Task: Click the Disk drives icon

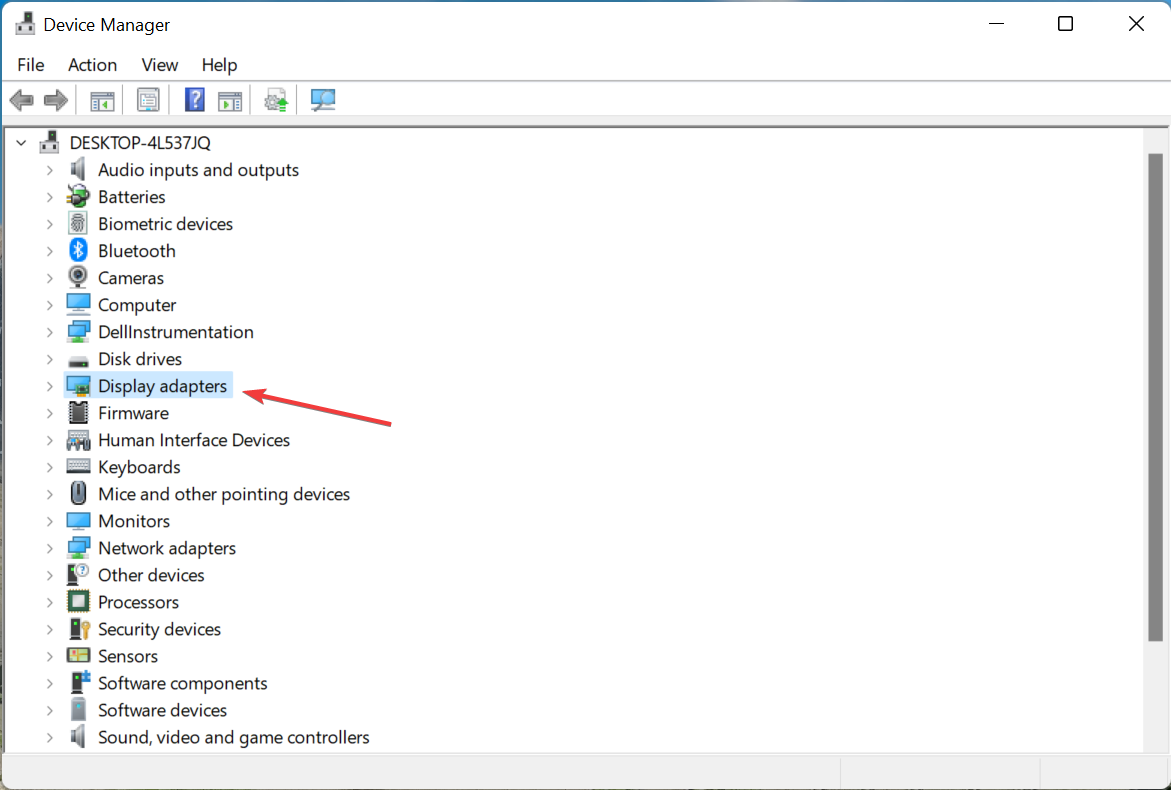Action: point(78,360)
